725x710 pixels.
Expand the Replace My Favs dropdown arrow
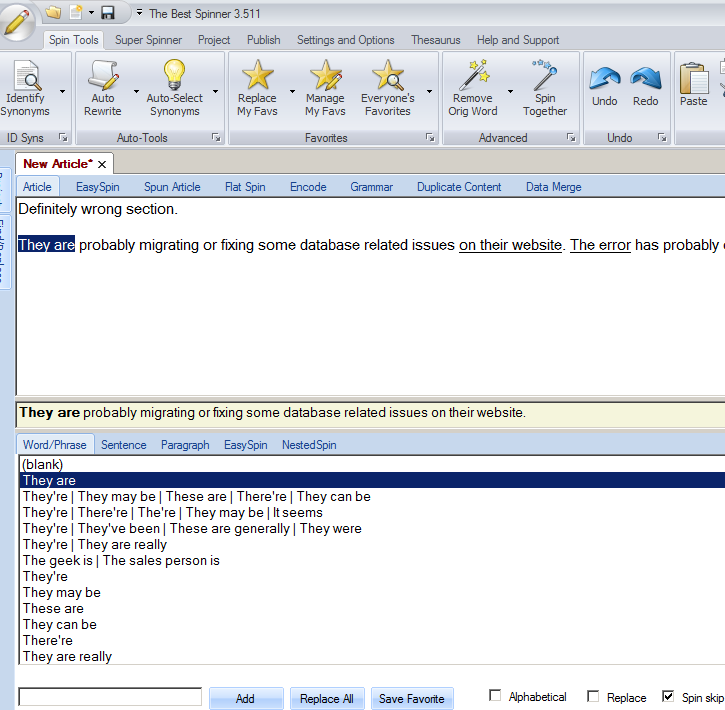[x=292, y=92]
